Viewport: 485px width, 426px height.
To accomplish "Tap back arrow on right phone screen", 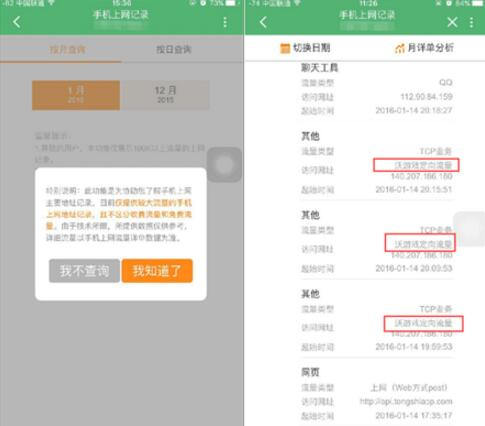I will [x=263, y=22].
